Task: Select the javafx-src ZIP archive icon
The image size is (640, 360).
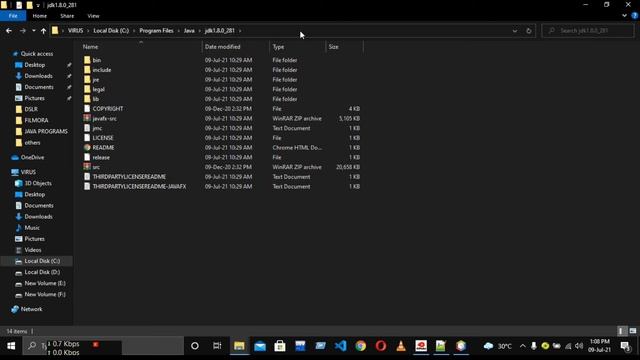Action: [x=87, y=118]
